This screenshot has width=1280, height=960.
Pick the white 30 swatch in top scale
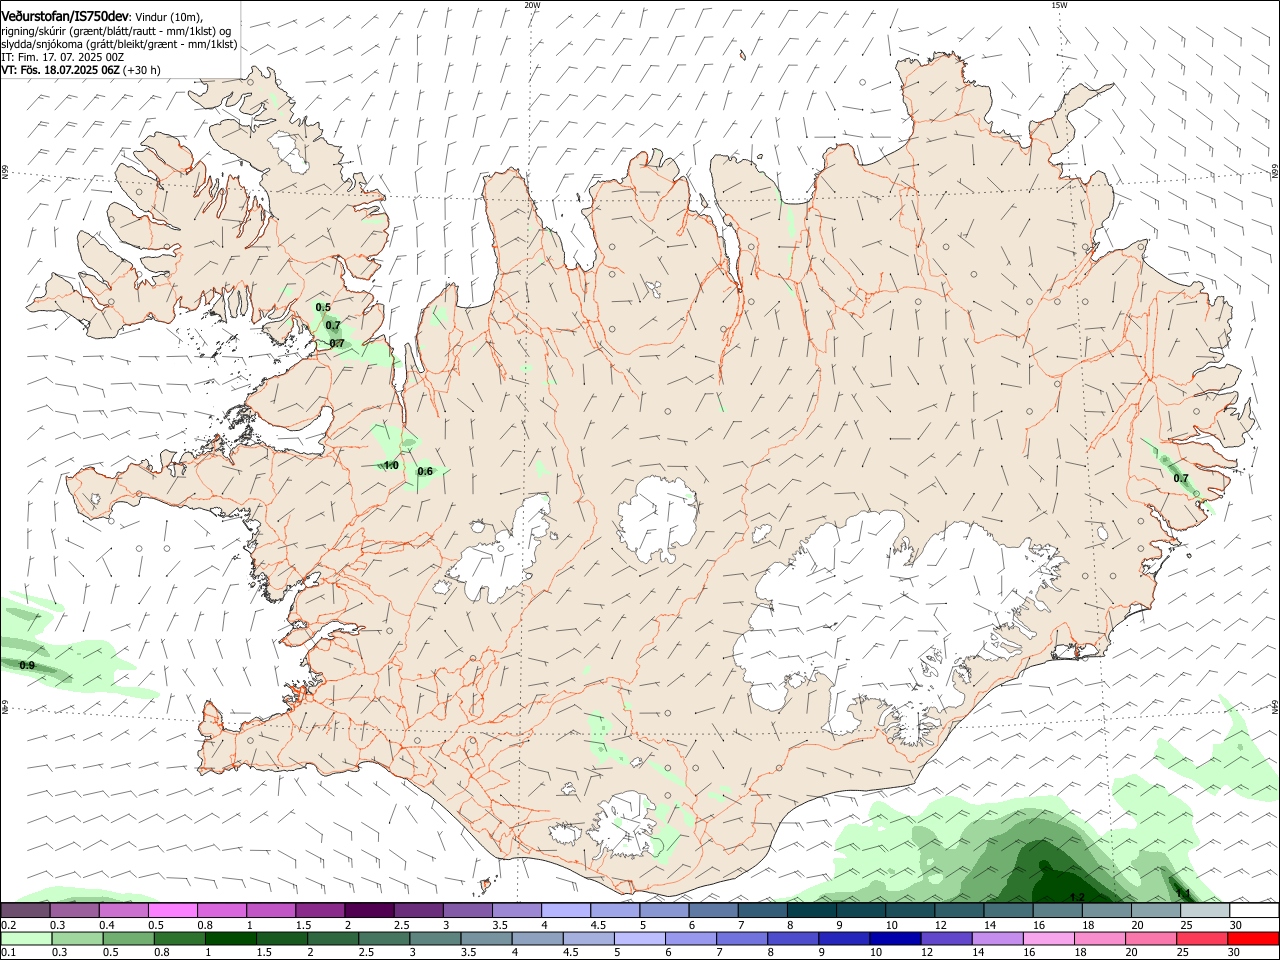coord(1254,910)
